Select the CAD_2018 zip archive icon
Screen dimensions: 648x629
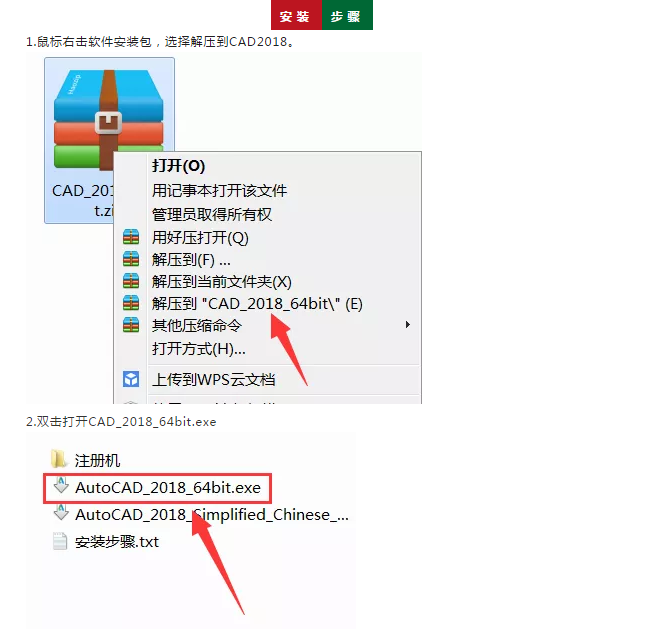click(108, 120)
